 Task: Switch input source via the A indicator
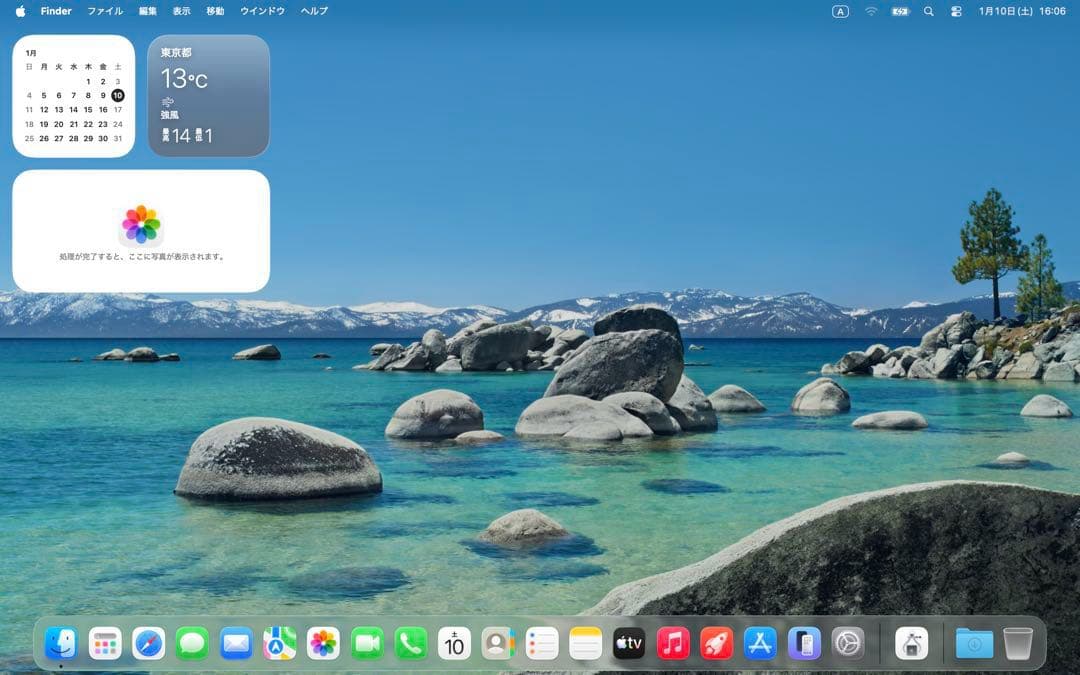[839, 11]
